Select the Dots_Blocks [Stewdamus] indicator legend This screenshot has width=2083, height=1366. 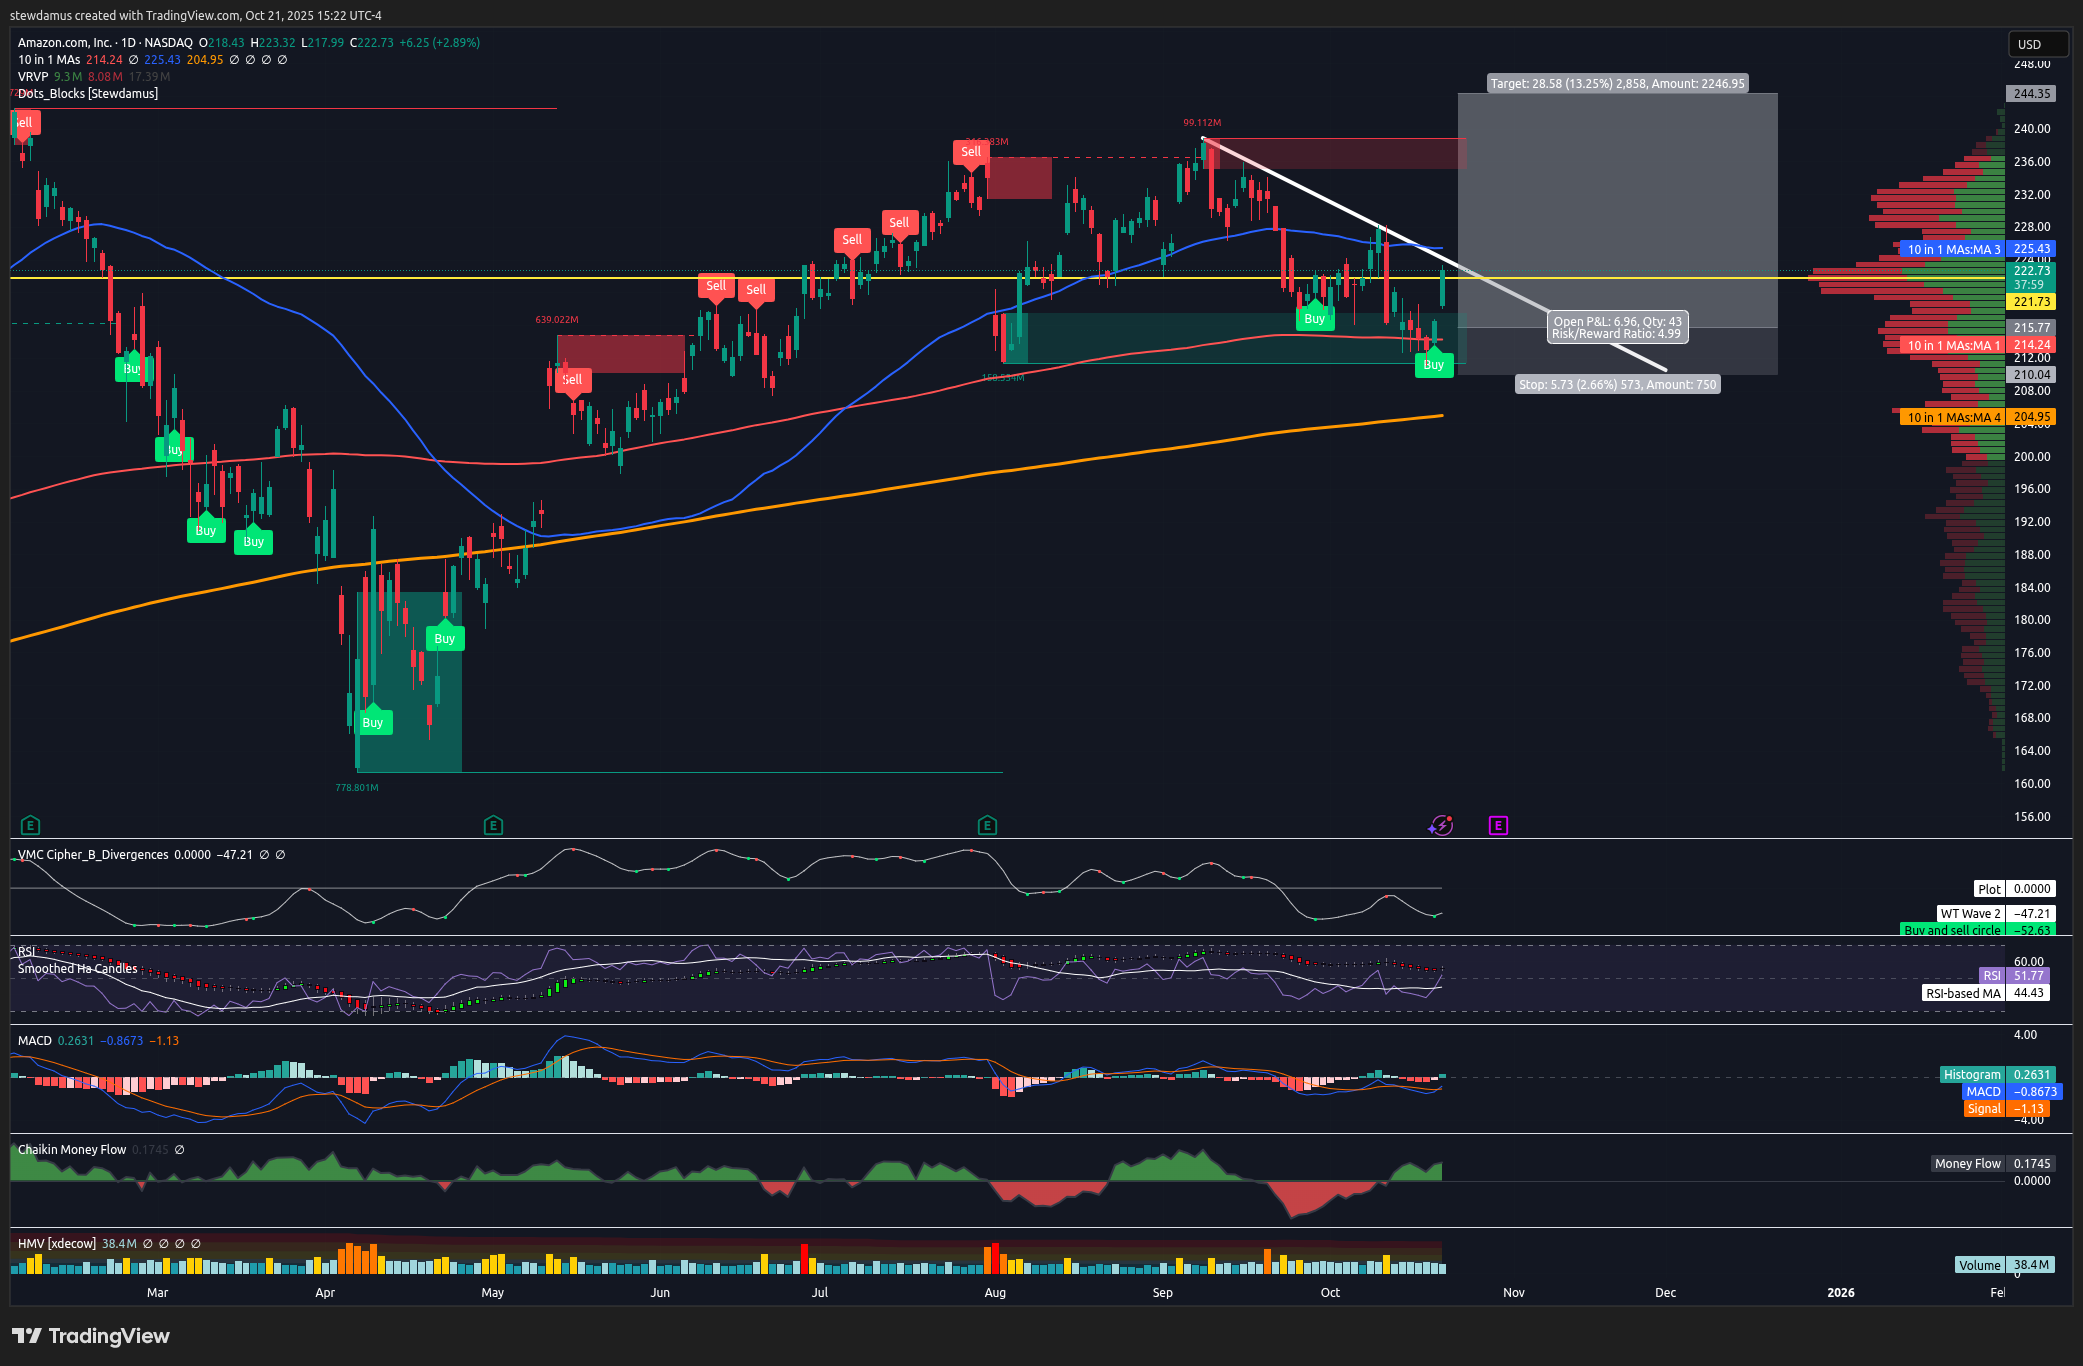(x=88, y=94)
